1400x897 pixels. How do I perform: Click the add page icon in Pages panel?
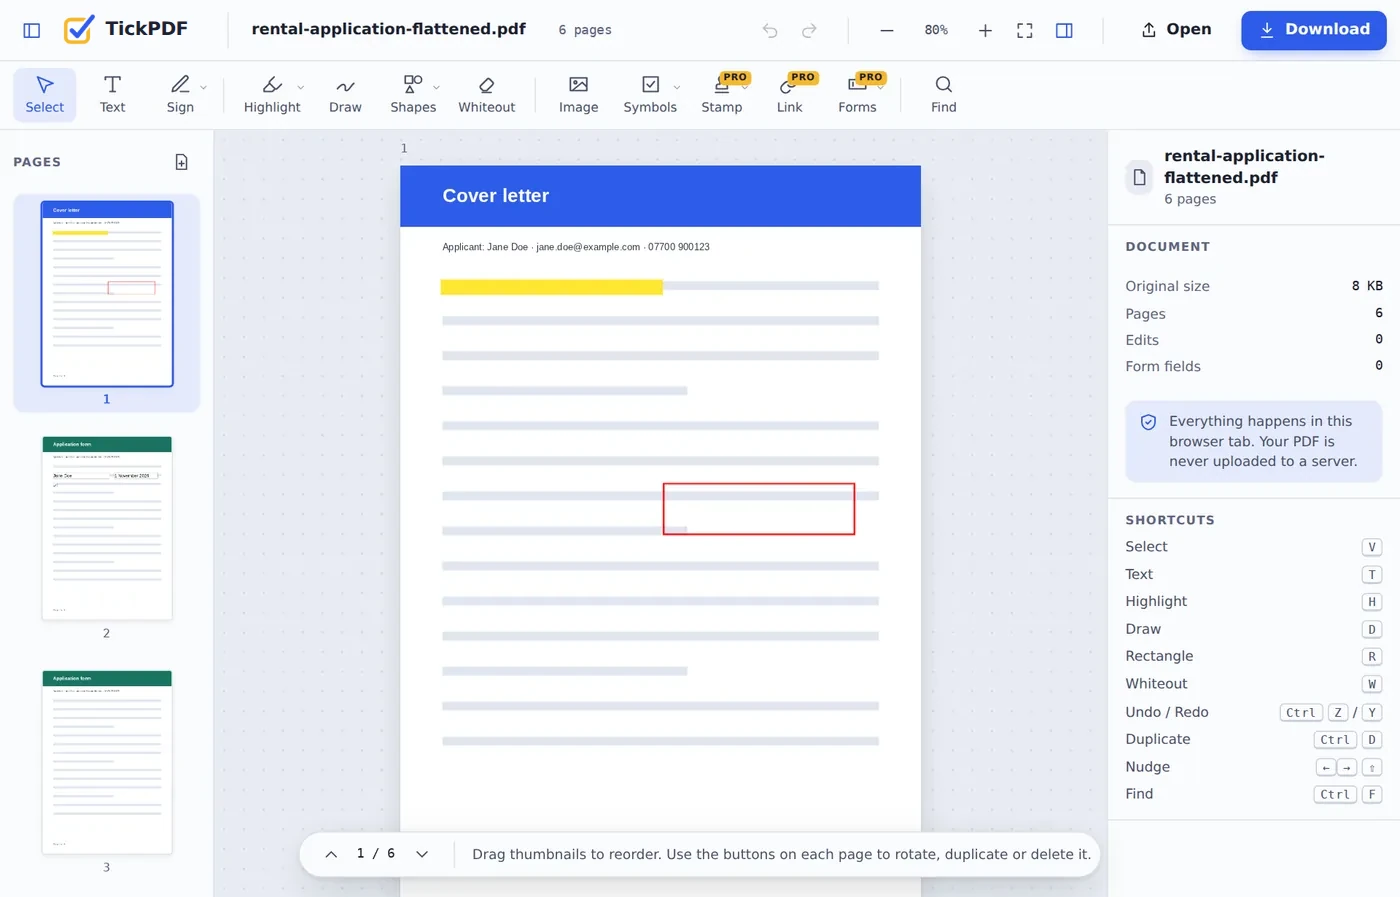tap(181, 162)
